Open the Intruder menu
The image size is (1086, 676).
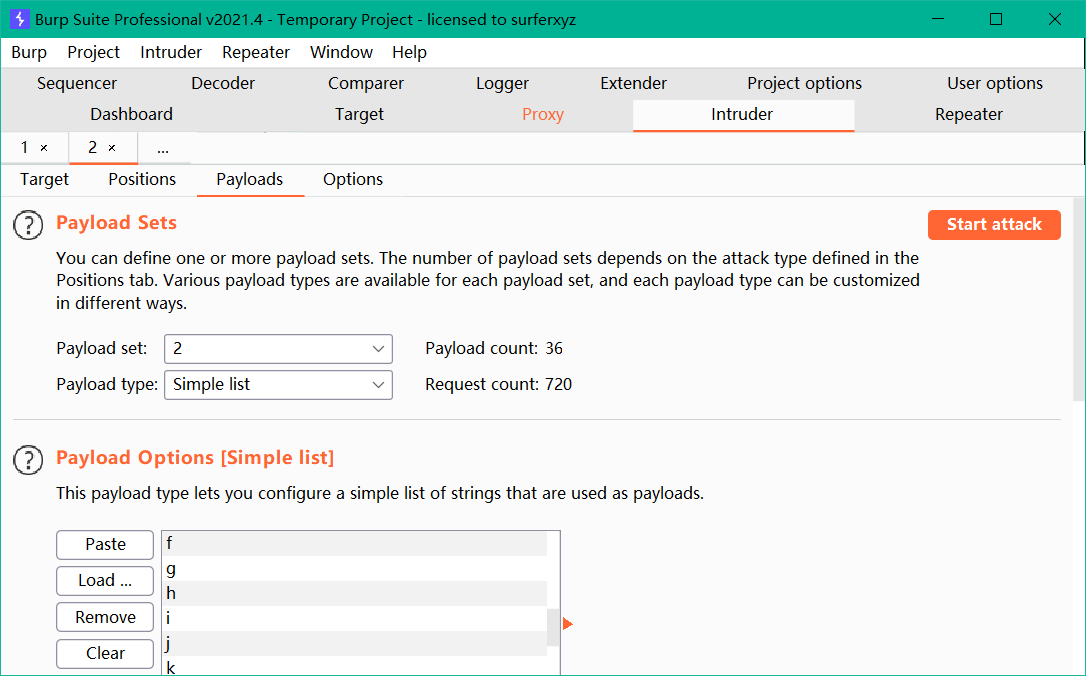point(171,52)
